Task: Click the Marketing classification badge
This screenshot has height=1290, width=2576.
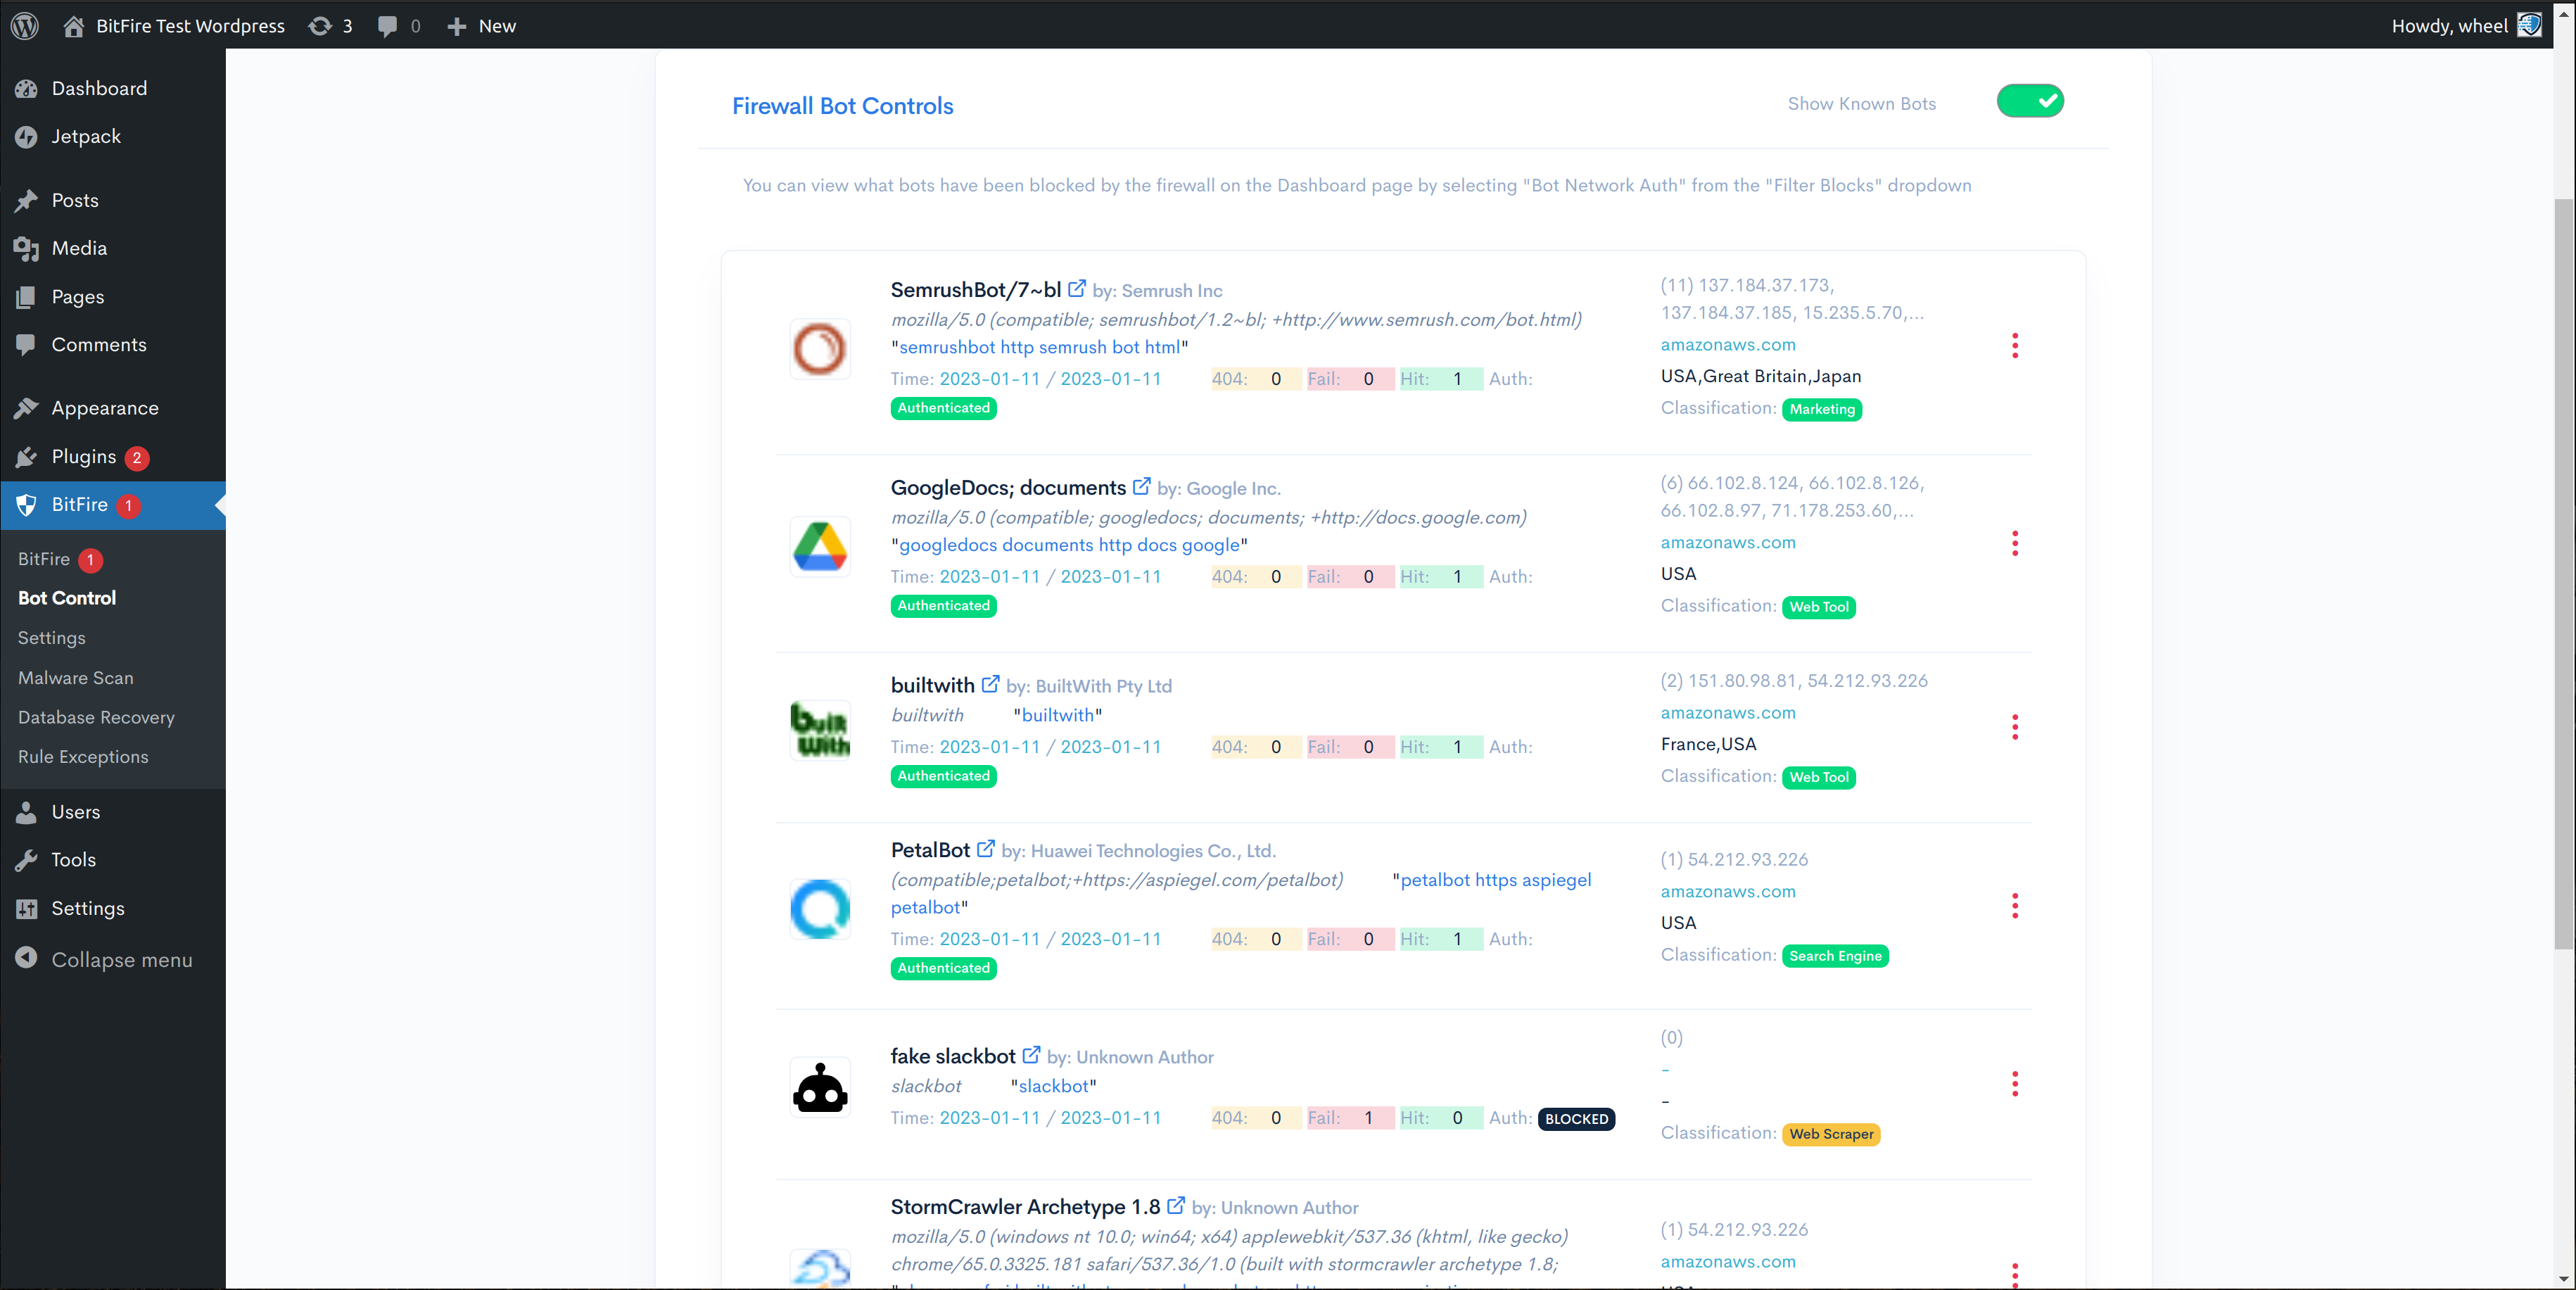Action: 1821,409
